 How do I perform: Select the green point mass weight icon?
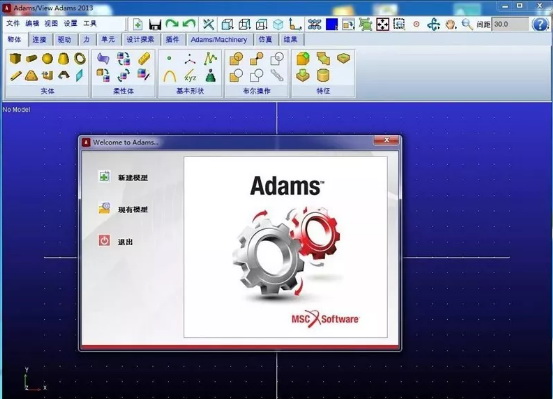point(211,75)
